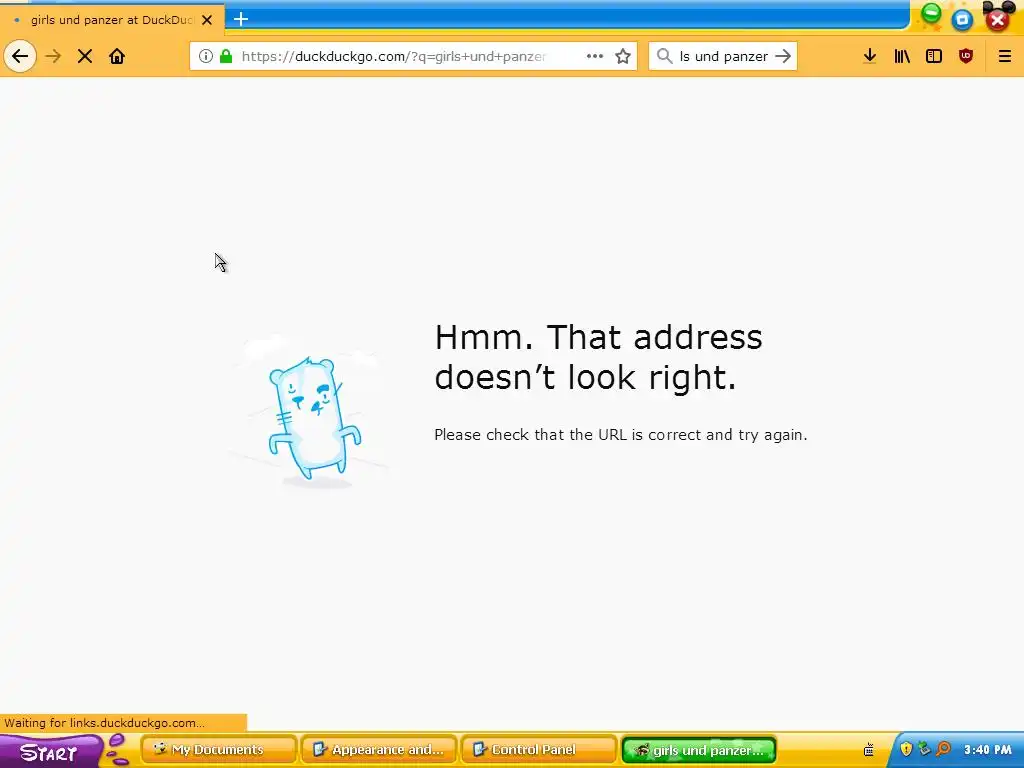Screen dimensions: 1024x768
Task: Open page actions three-dot menu
Action: pos(594,56)
